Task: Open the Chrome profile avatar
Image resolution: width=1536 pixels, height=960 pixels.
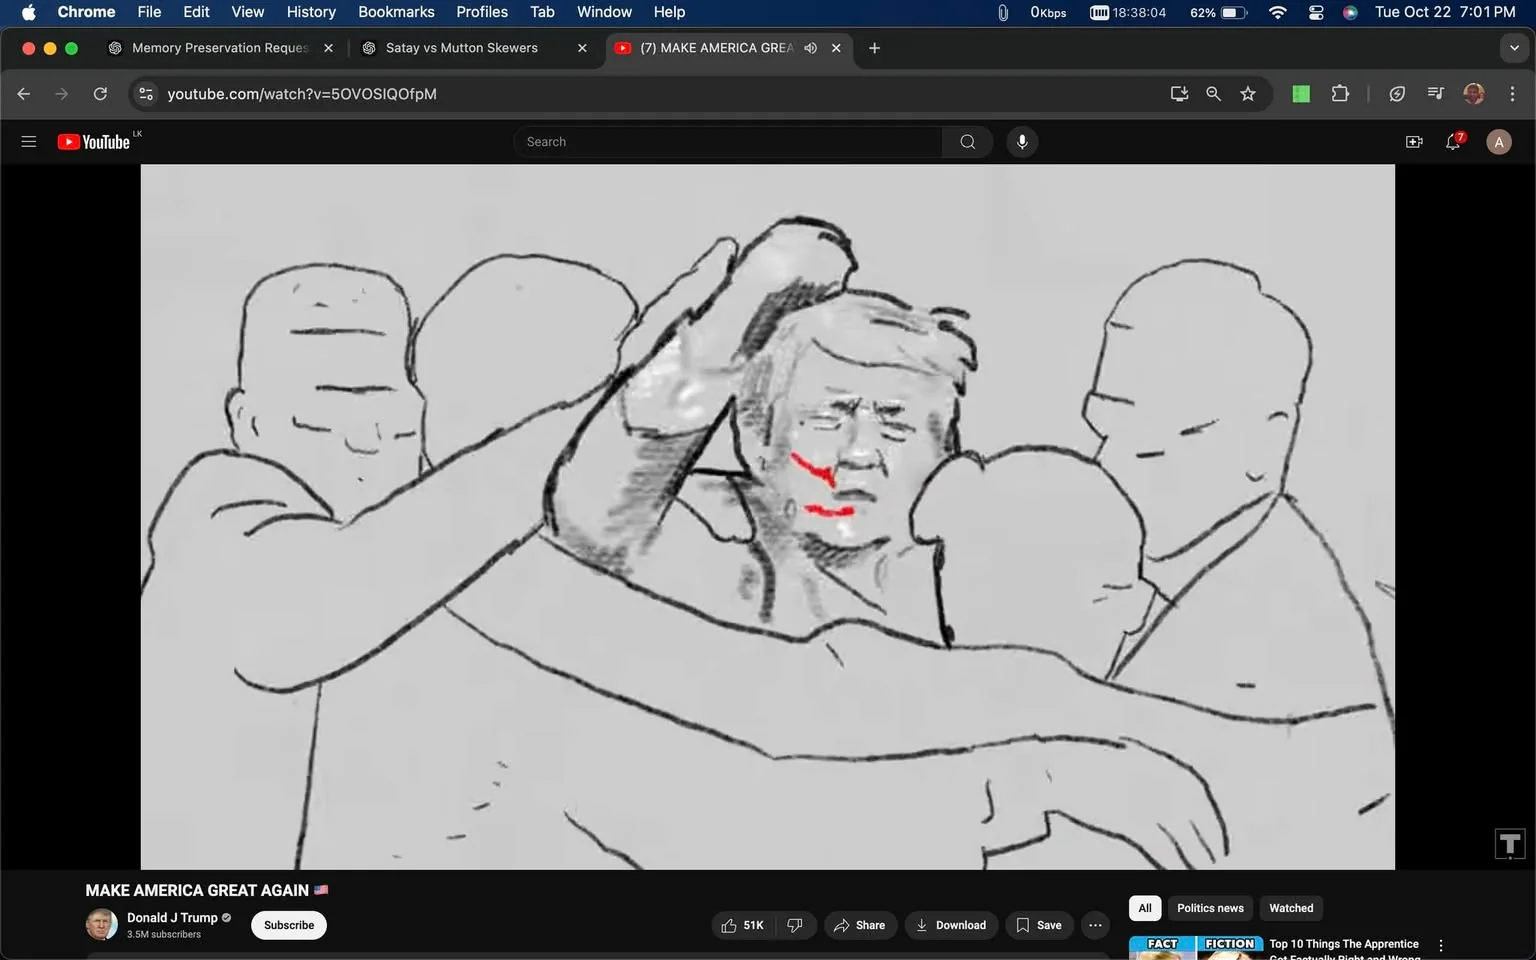Action: point(1474,94)
